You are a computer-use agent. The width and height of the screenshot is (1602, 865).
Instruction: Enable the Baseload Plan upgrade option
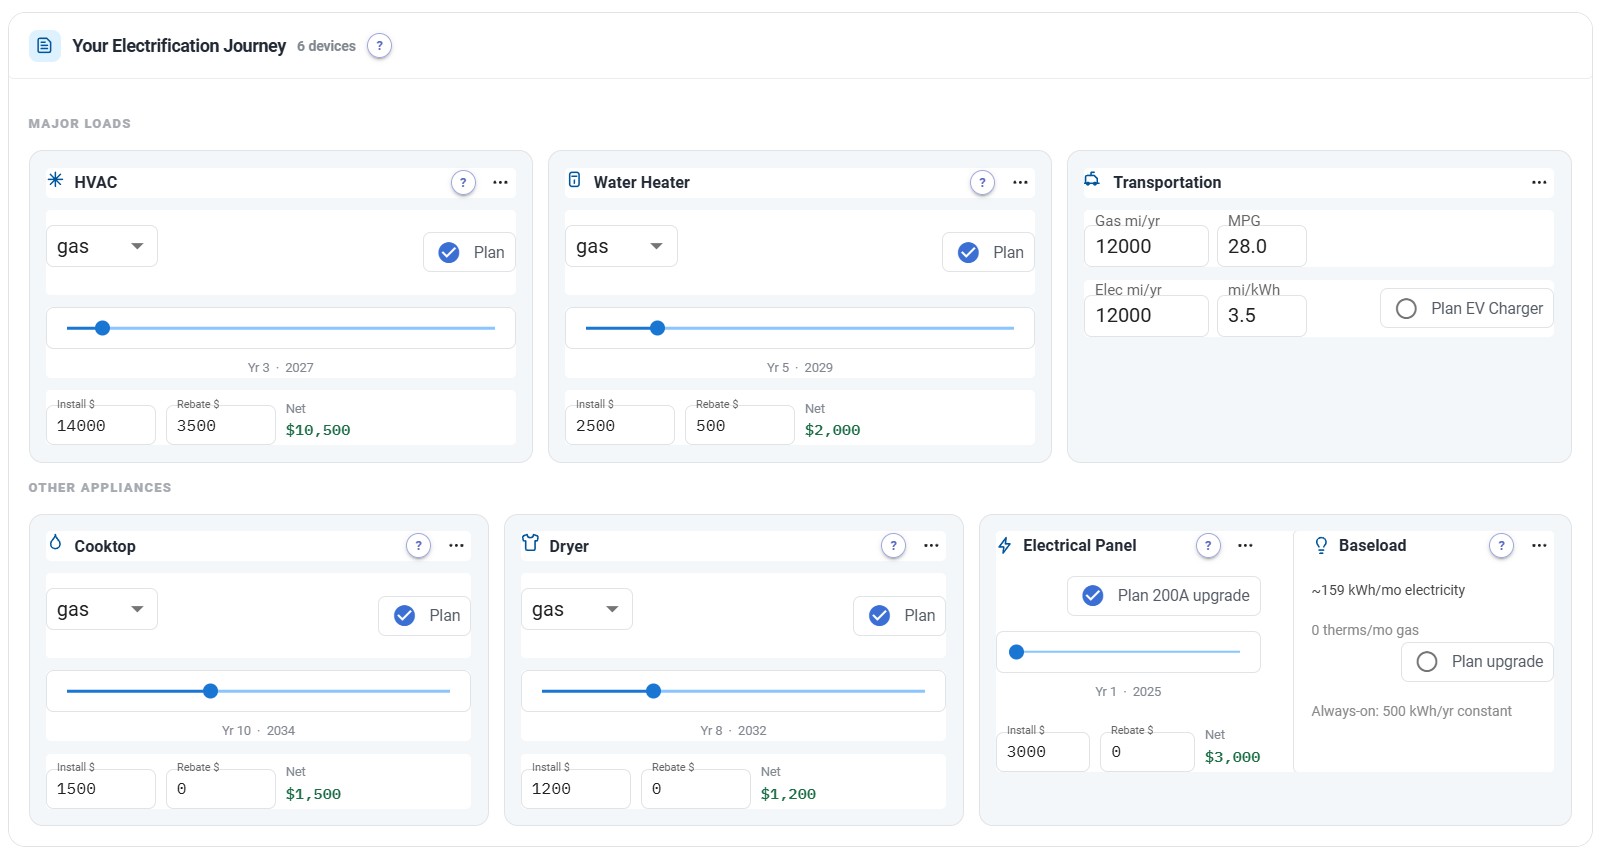pos(1478,662)
